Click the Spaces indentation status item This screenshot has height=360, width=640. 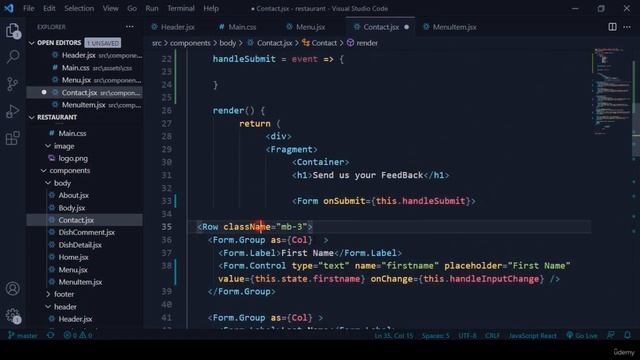click(436, 336)
